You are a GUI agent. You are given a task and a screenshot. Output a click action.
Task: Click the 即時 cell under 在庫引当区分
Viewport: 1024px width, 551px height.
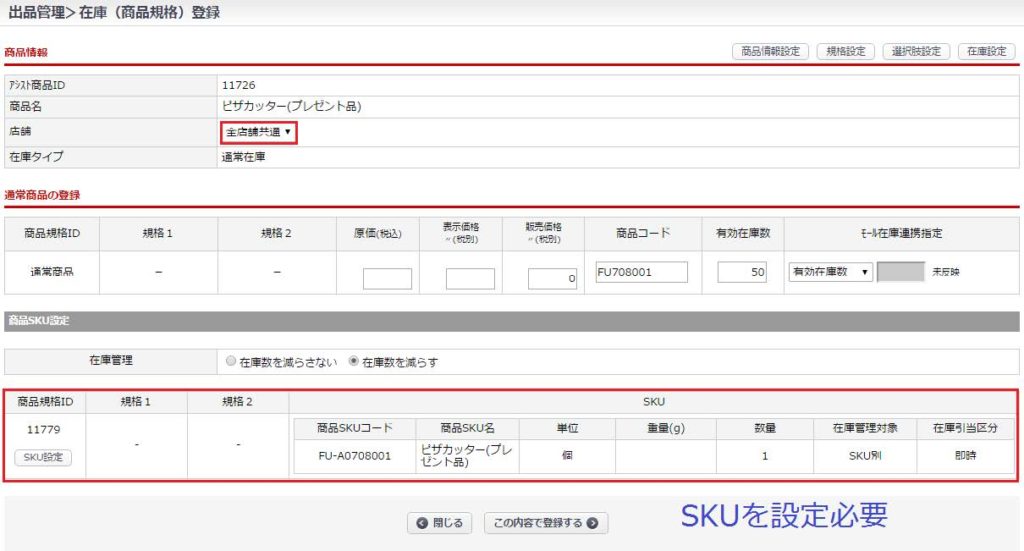pyautogui.click(x=965, y=456)
